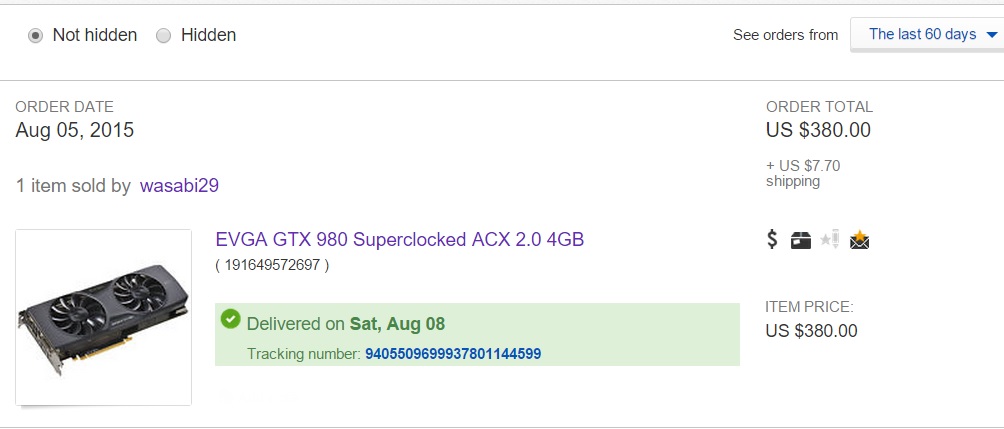Click the "1 item sold by" text
1004x429 pixels.
point(73,185)
